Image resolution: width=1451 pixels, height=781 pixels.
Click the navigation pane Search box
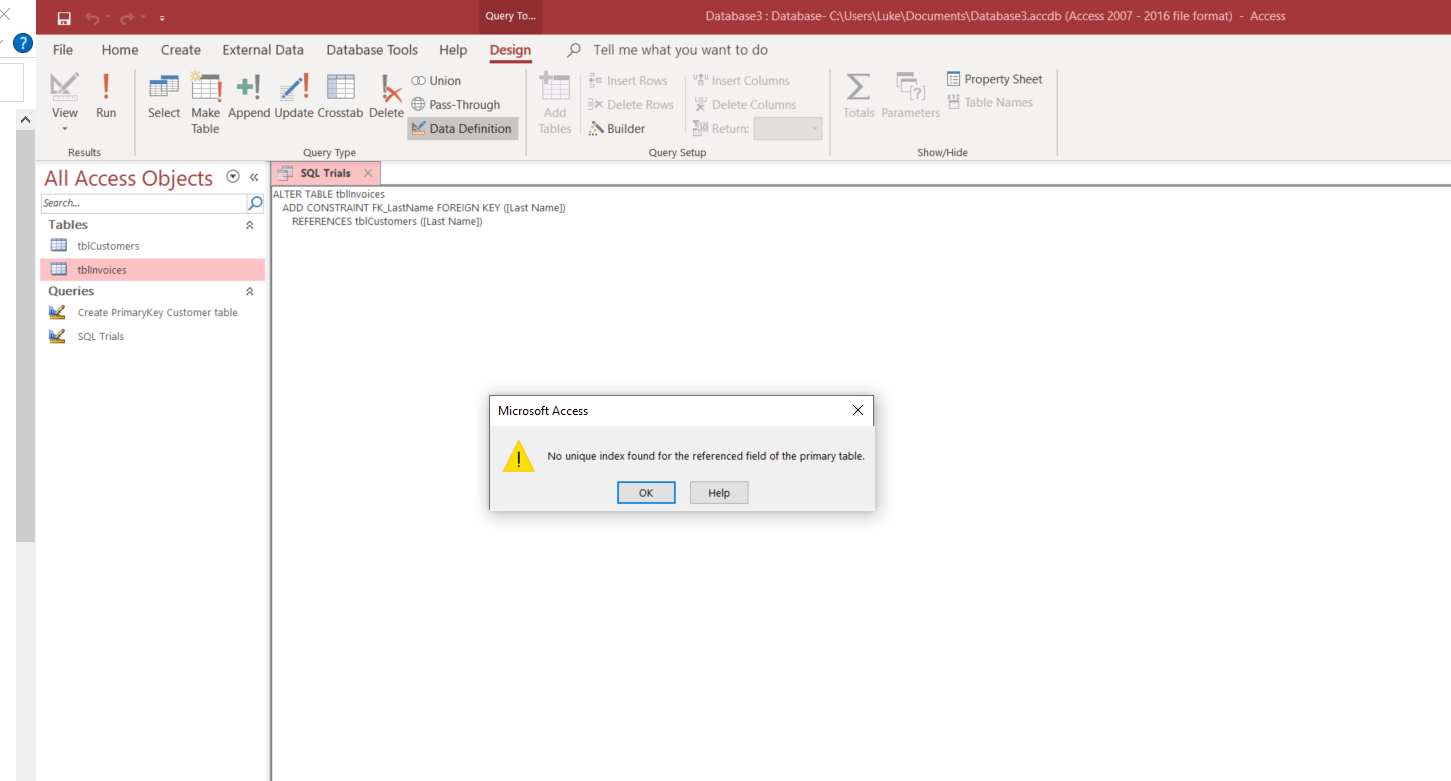pyautogui.click(x=143, y=203)
